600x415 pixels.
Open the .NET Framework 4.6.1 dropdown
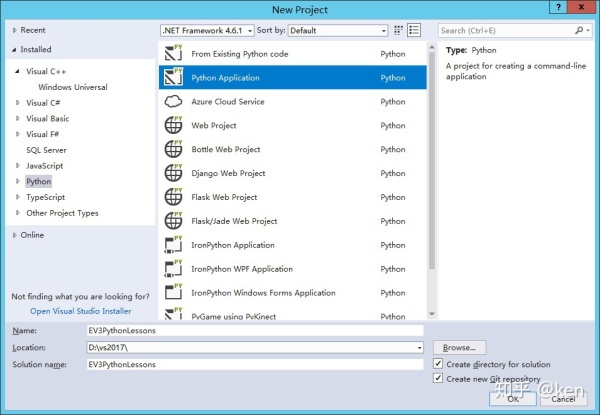[x=207, y=31]
